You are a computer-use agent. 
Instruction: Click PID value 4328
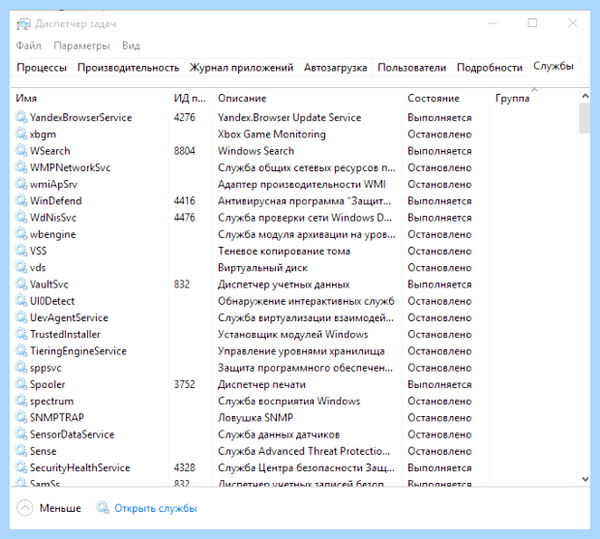point(184,467)
